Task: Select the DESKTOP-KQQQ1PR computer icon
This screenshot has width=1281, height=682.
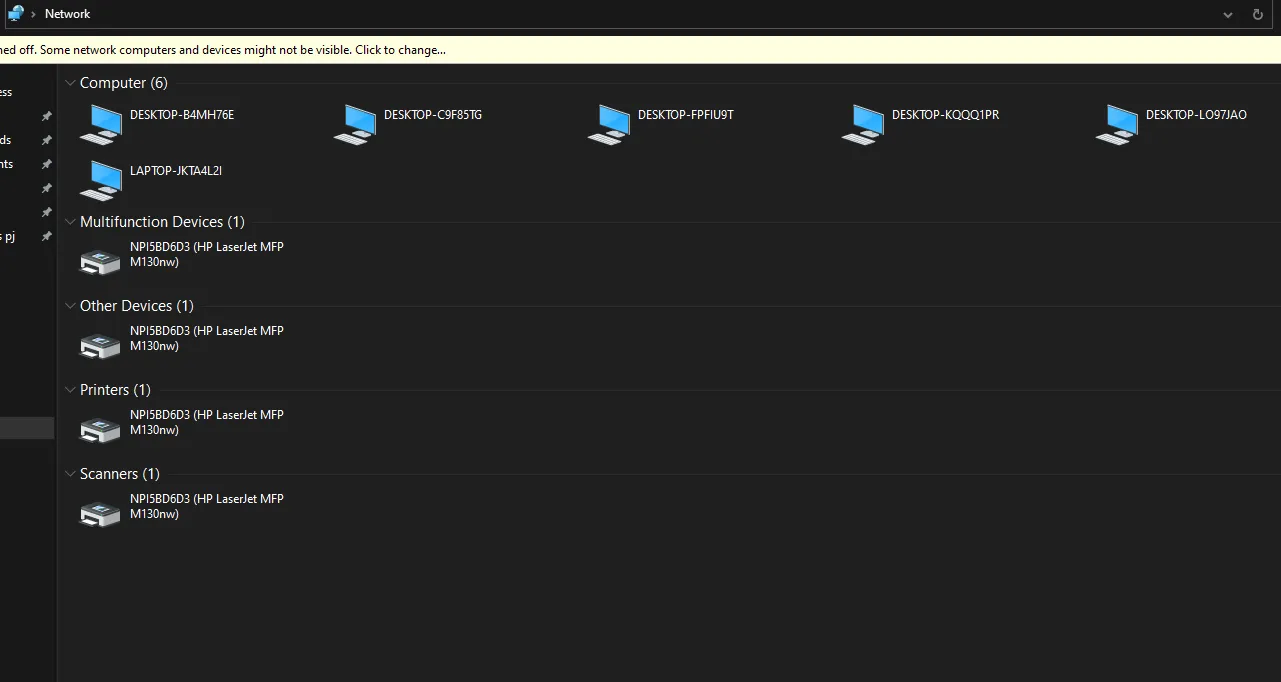Action: point(863,125)
